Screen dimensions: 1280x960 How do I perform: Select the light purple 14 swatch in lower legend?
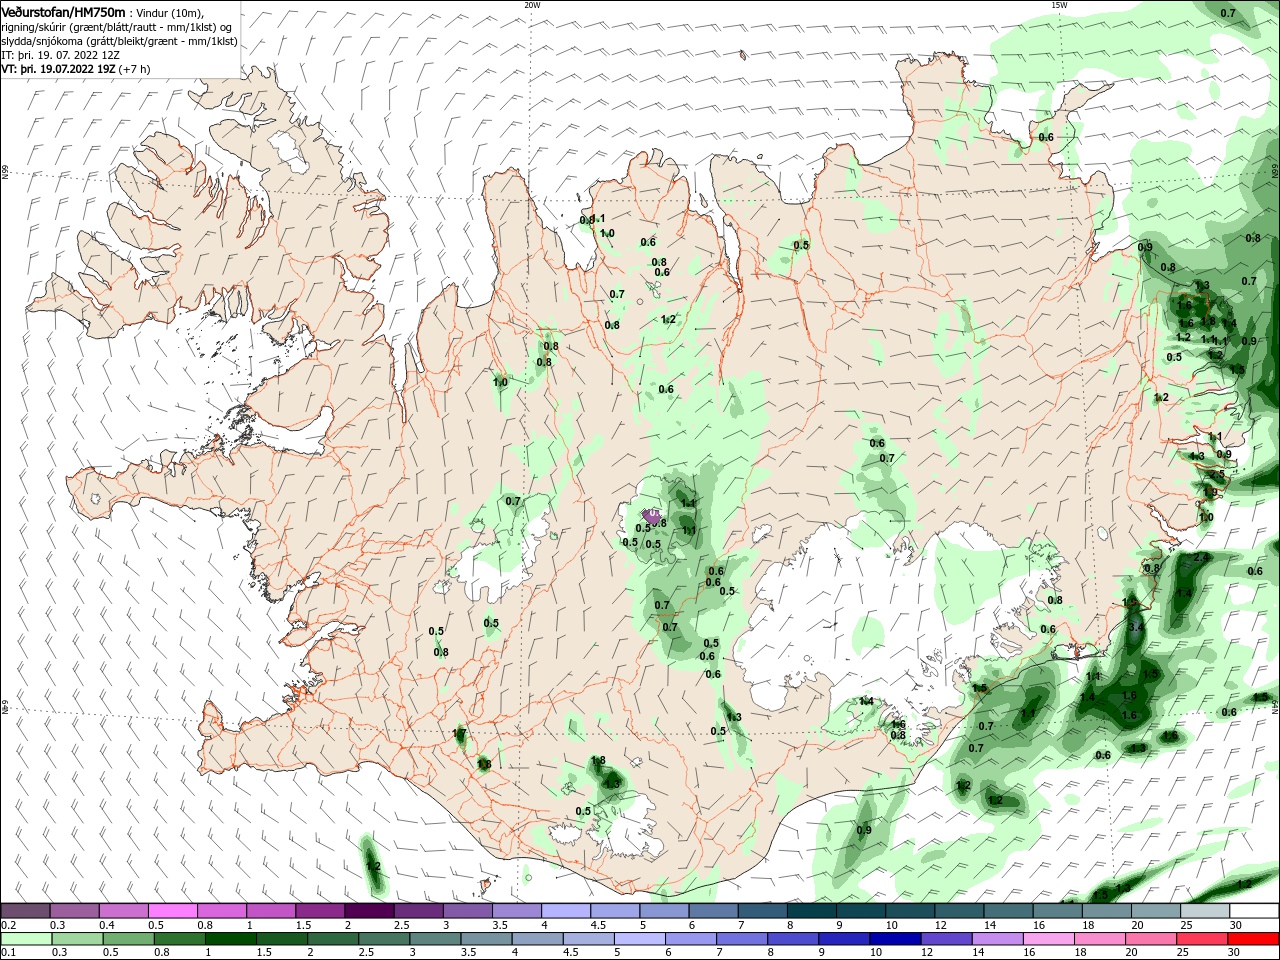[995, 938]
